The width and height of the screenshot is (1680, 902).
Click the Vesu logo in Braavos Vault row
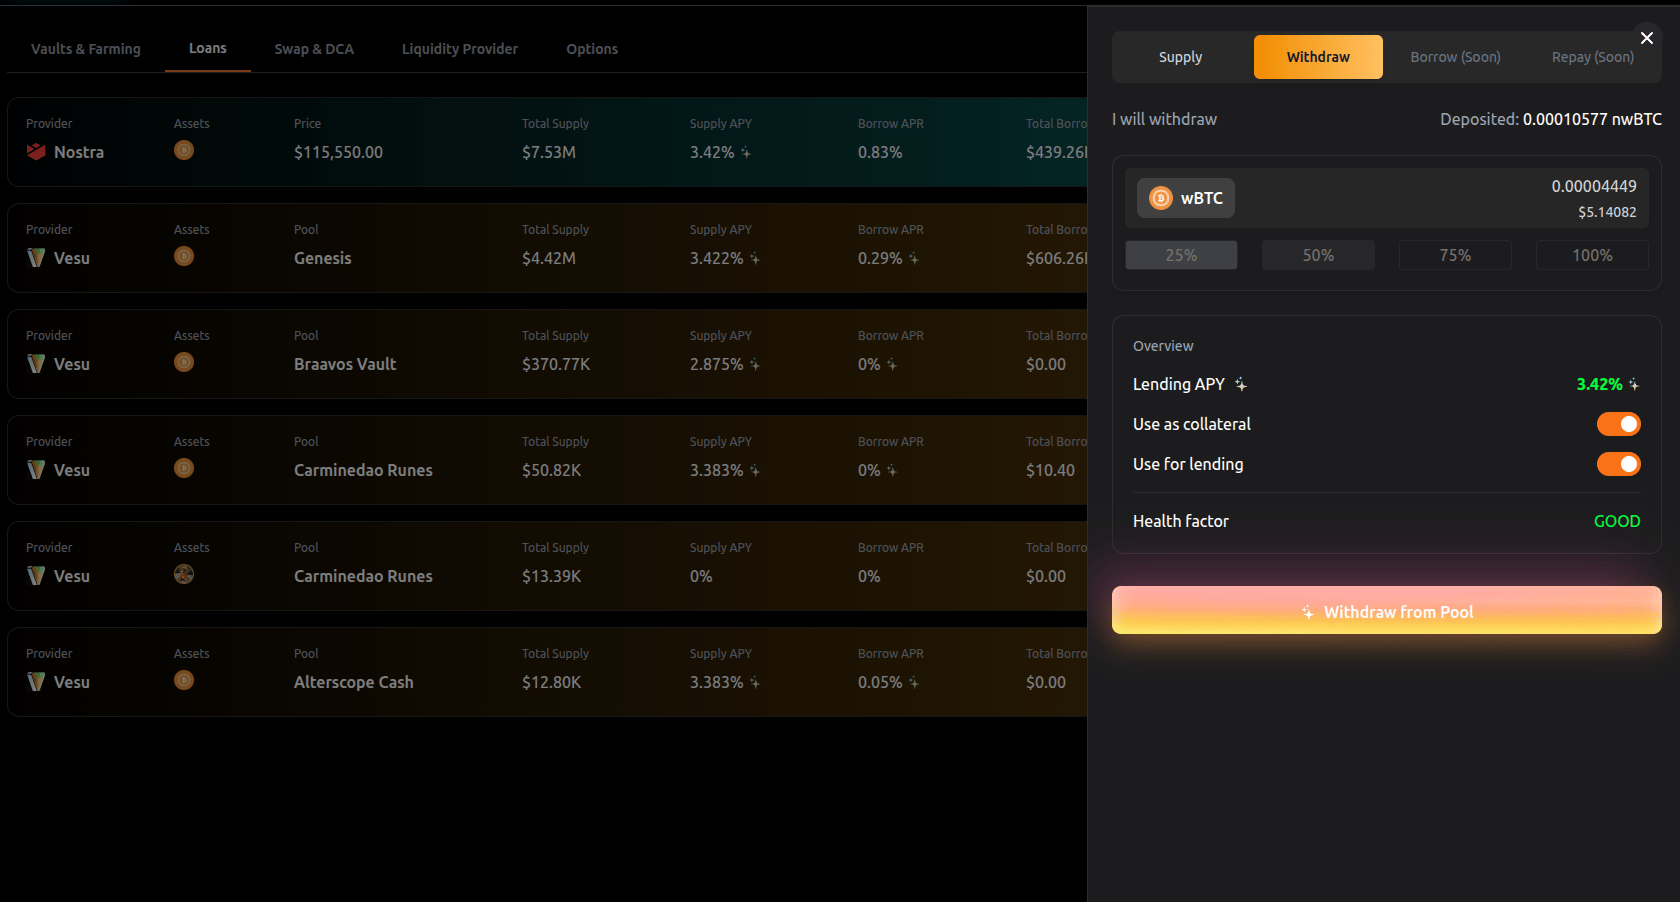point(36,364)
